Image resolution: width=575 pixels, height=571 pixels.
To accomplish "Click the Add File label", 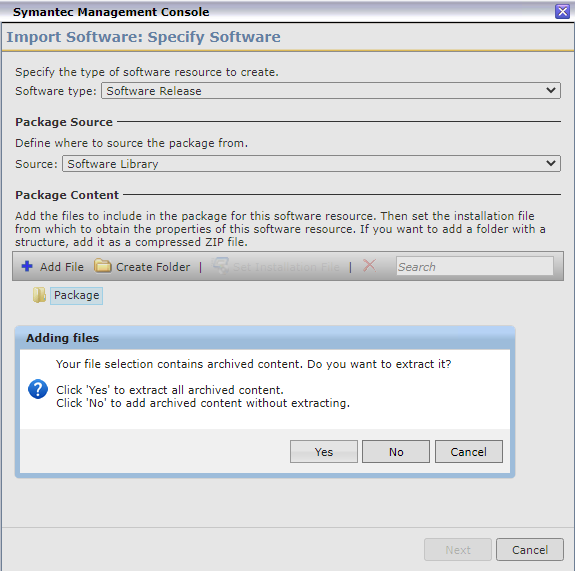I will click(x=62, y=267).
